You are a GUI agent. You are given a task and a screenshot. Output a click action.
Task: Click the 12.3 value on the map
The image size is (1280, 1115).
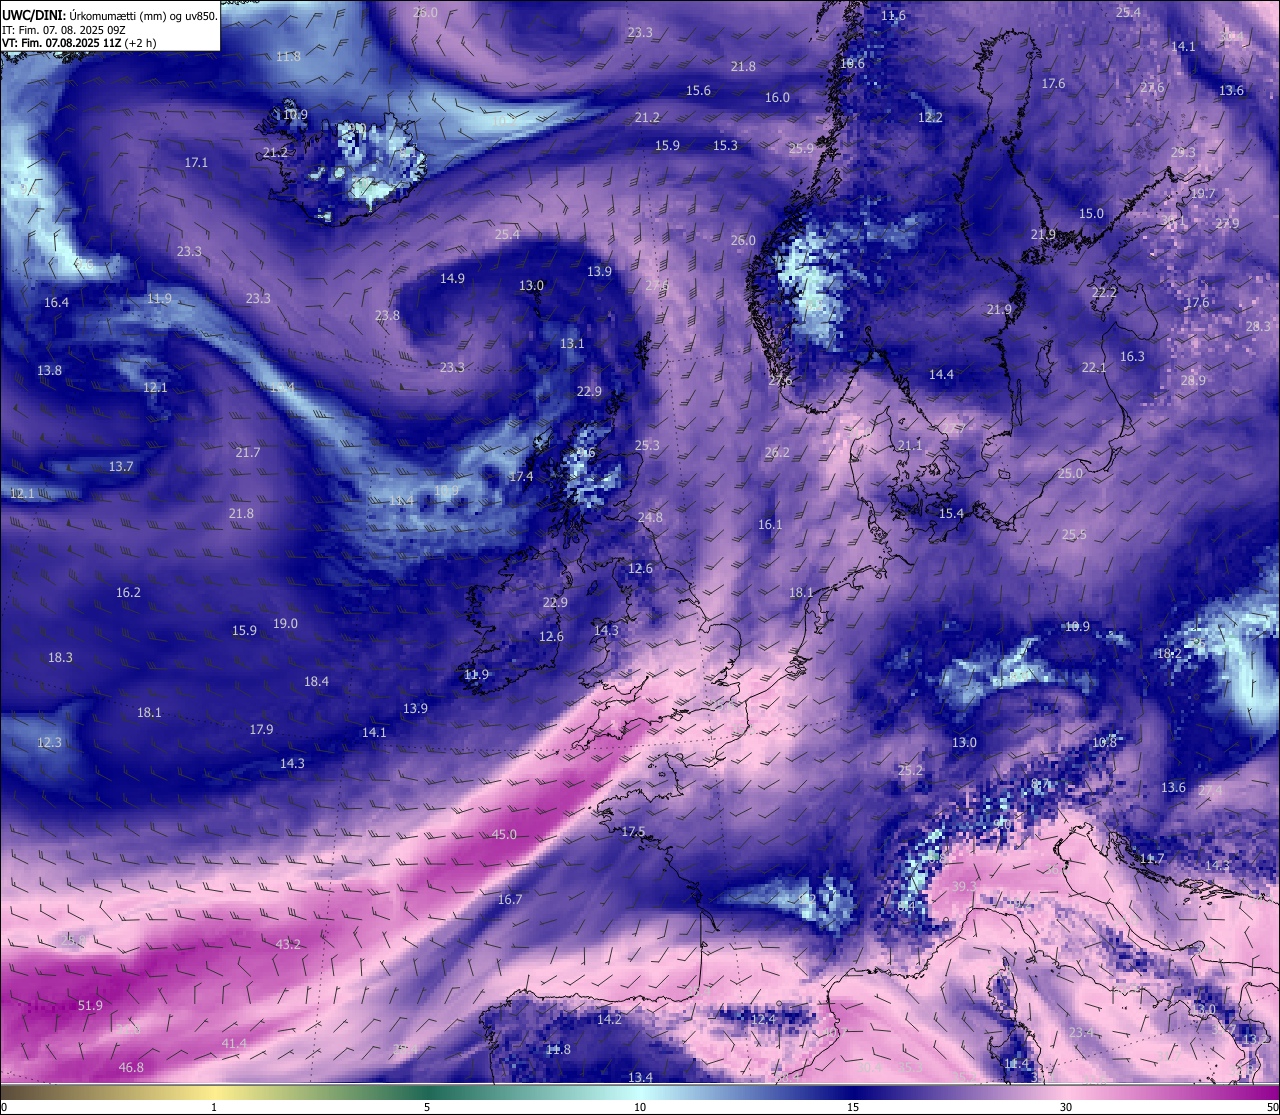[x=49, y=743]
